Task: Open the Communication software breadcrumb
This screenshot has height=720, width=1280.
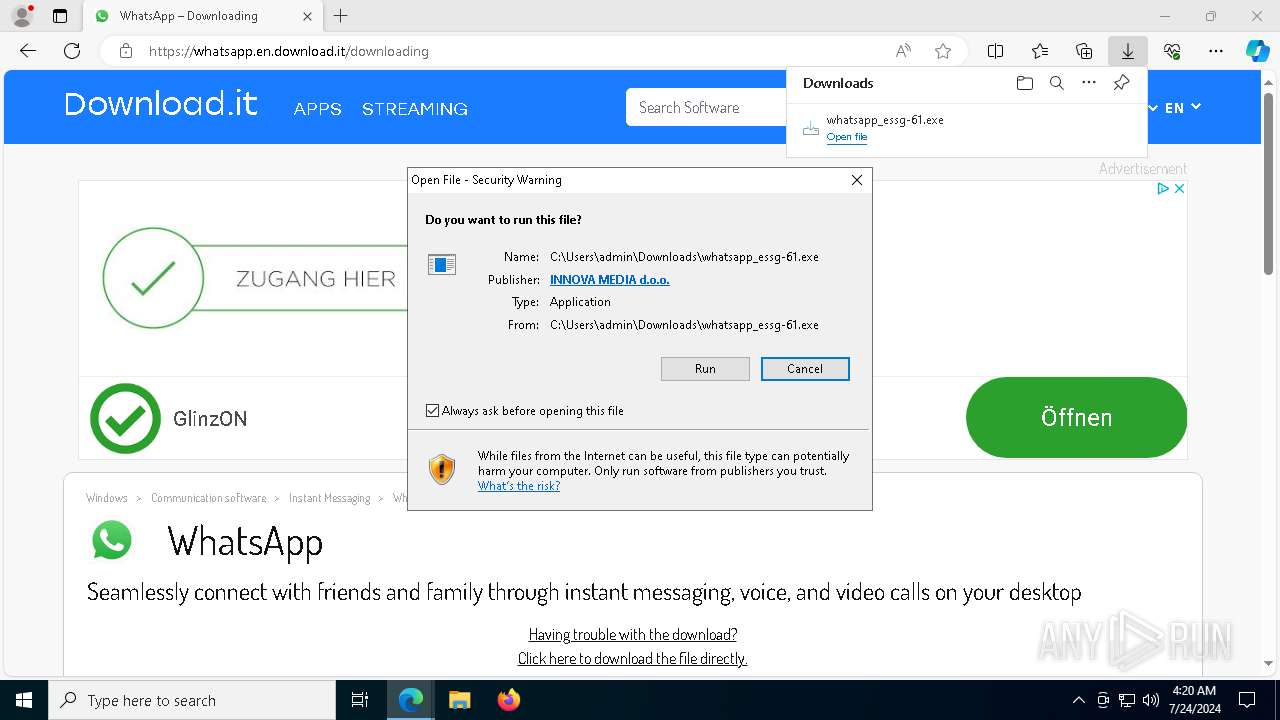Action: (x=209, y=498)
